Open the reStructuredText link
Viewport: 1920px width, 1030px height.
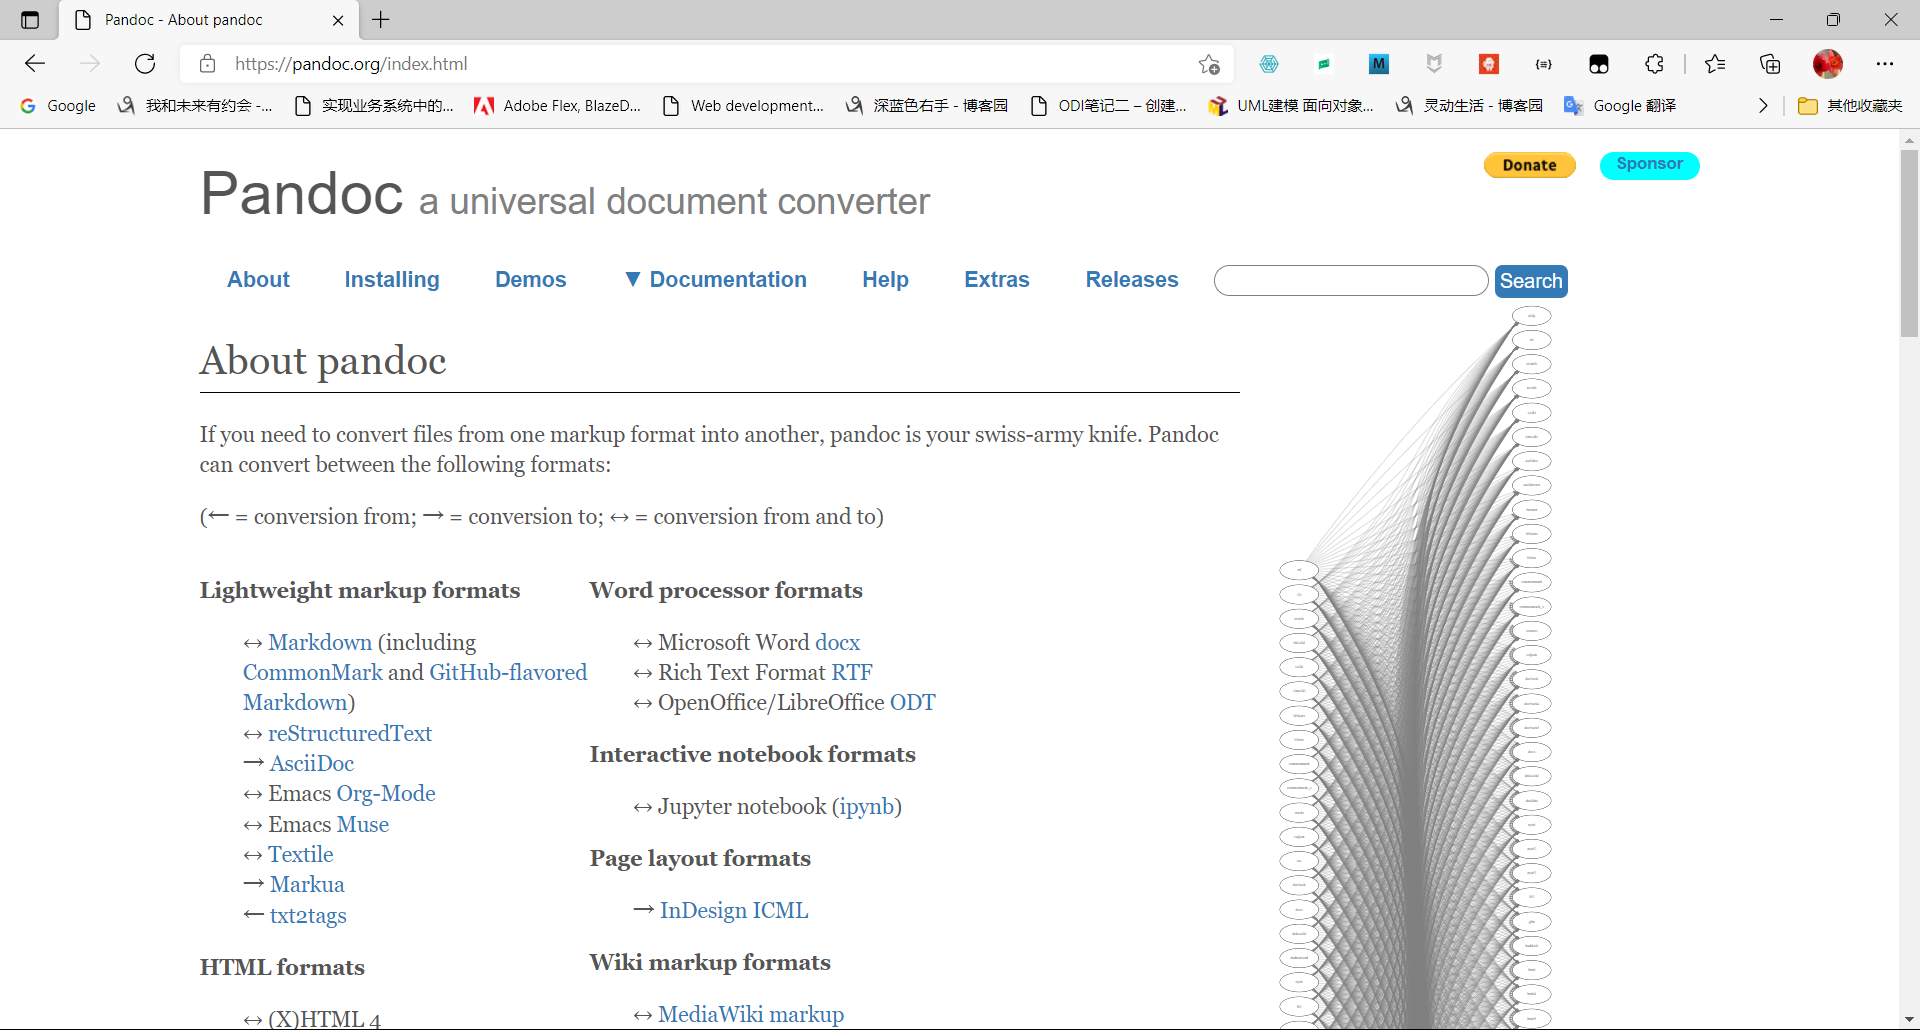click(x=350, y=734)
